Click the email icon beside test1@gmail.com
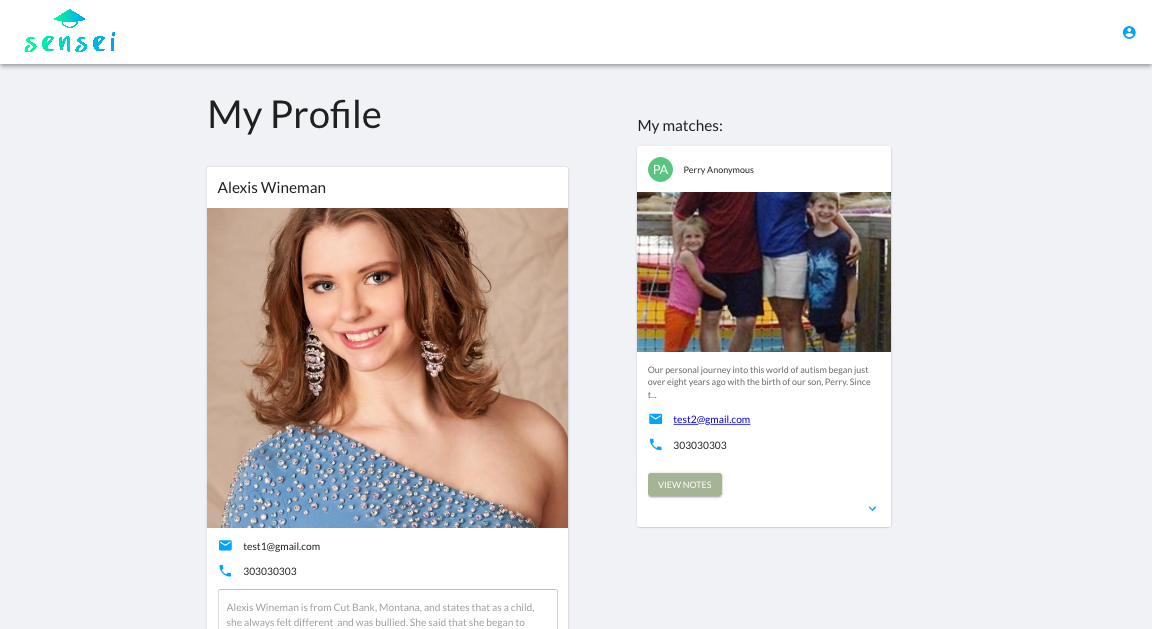This screenshot has width=1152, height=629. [225, 545]
